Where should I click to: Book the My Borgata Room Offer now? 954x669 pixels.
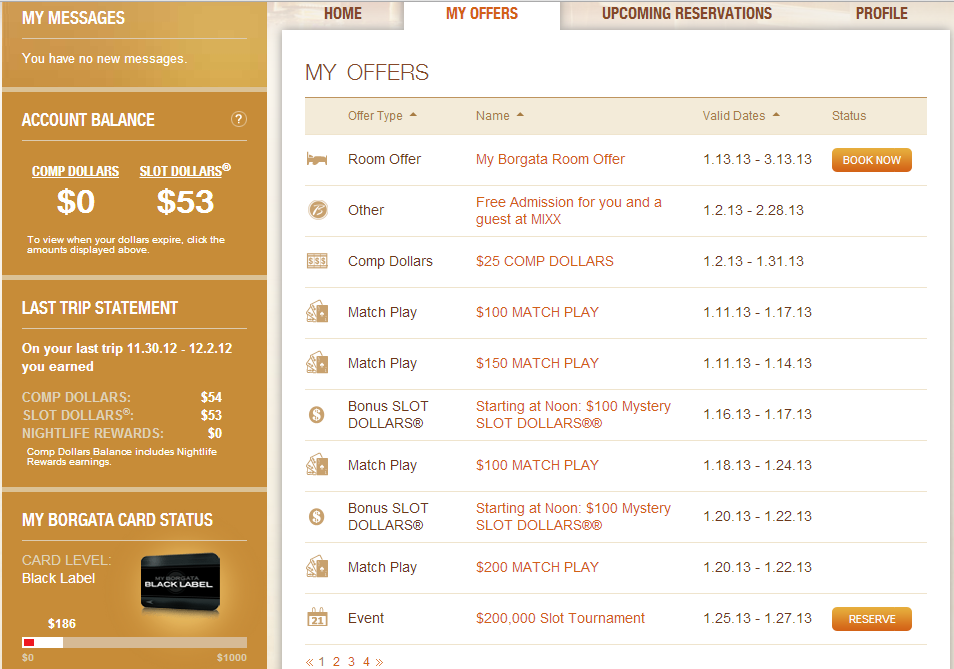(871, 160)
